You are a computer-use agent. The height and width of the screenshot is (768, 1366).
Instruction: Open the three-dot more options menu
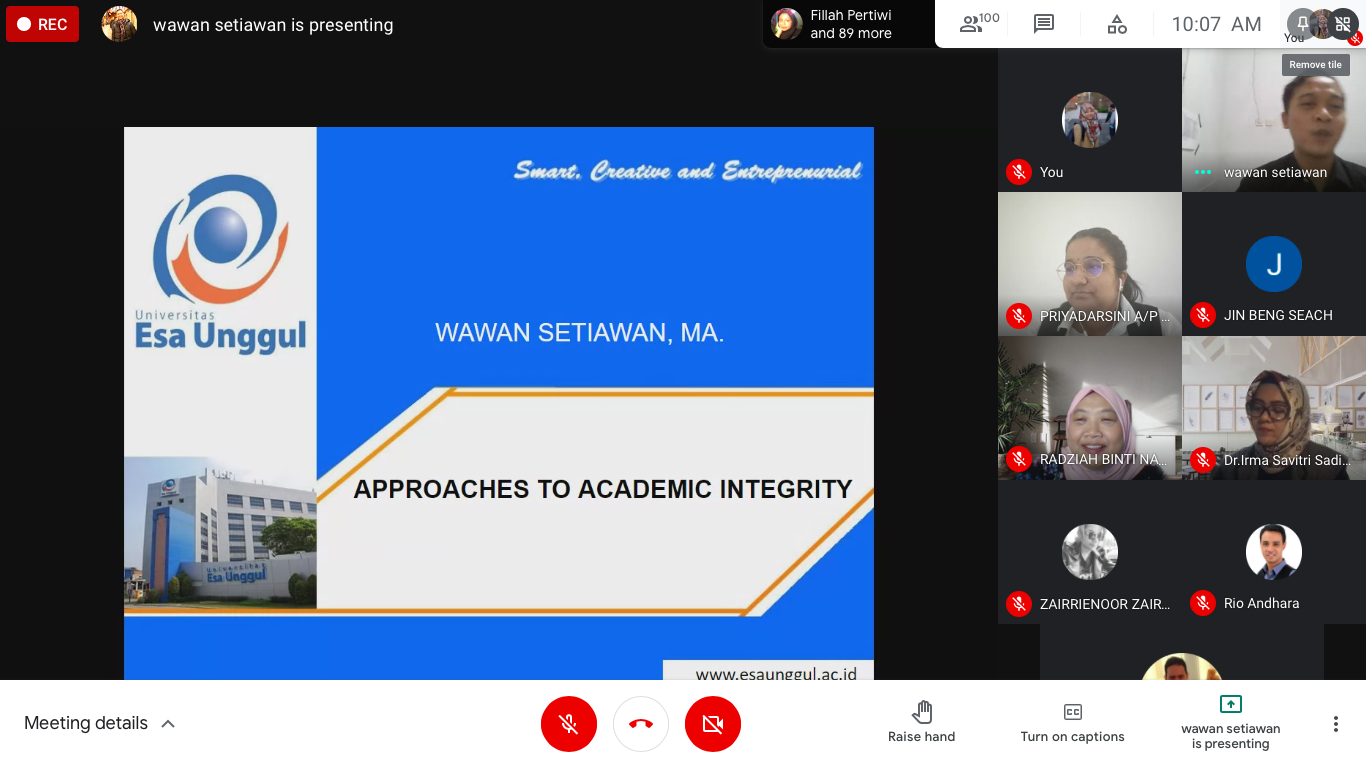click(x=1336, y=724)
